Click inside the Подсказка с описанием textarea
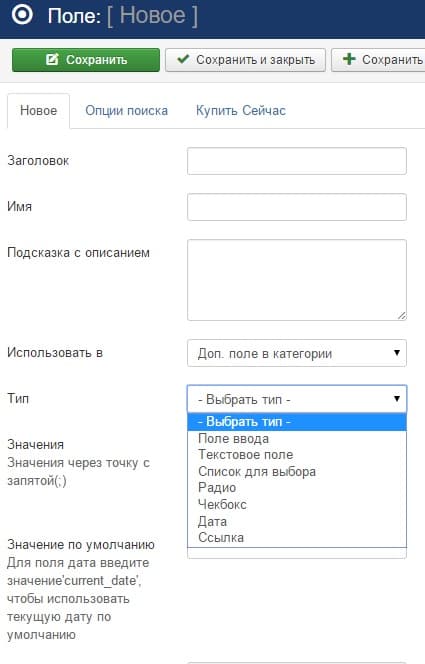 297,280
